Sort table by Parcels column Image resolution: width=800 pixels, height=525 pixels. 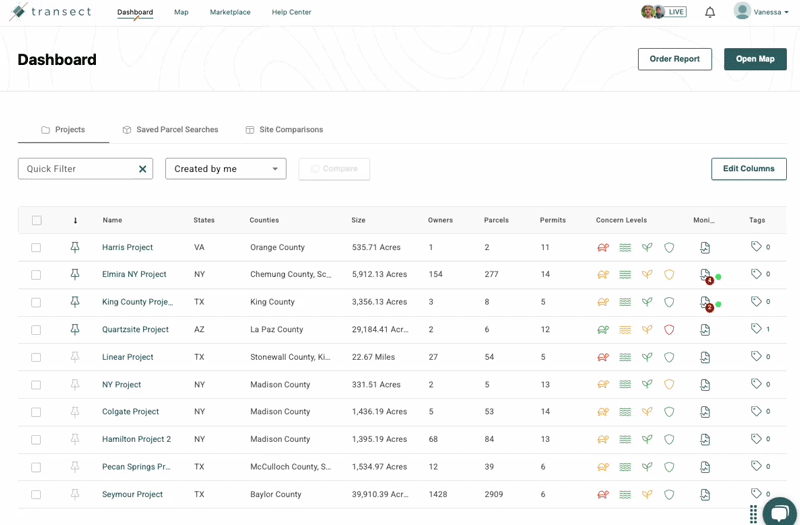[x=496, y=220]
